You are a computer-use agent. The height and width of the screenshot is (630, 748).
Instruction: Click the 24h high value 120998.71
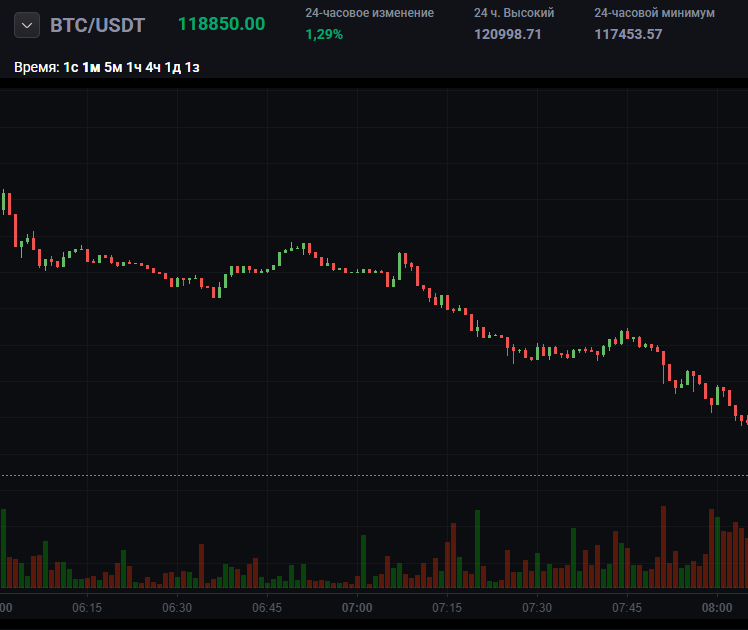[x=508, y=34]
